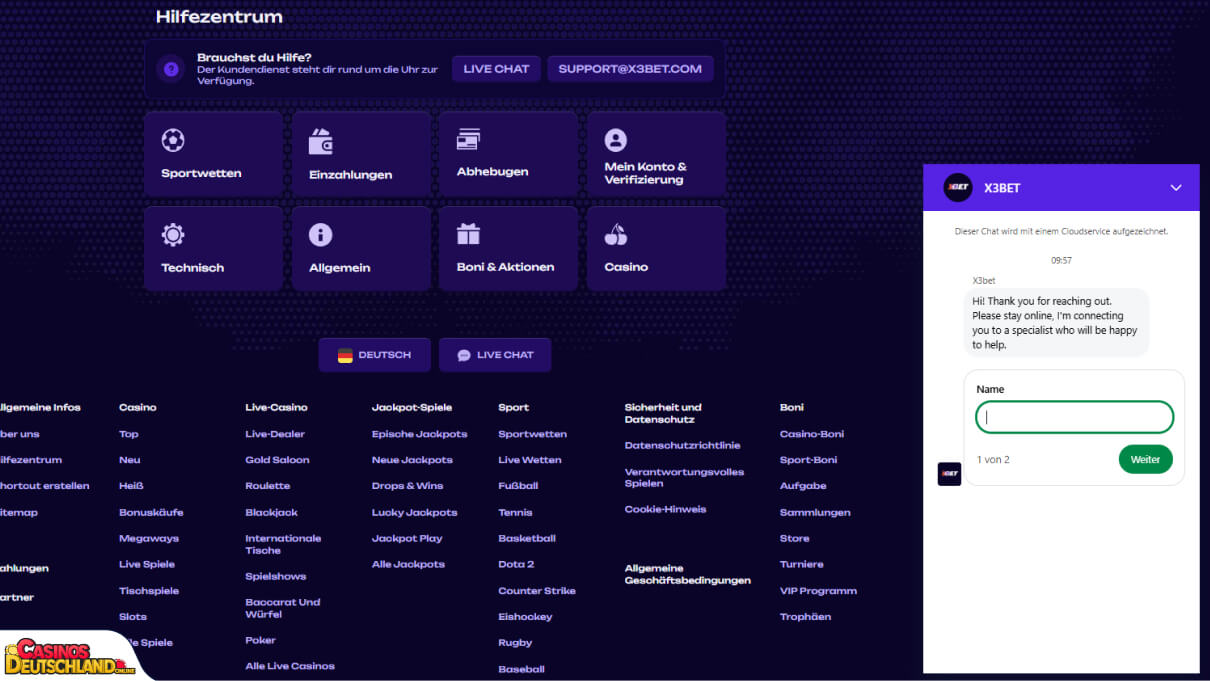Click the X3BET logo in chat header
Viewport: 1210px width, 681px height.
958,187
